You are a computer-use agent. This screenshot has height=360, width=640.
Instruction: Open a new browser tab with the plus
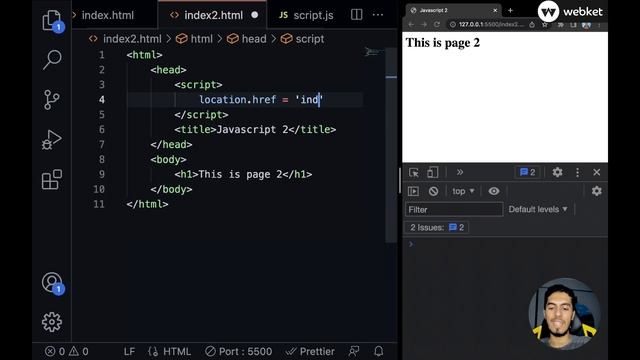tap(510, 10)
